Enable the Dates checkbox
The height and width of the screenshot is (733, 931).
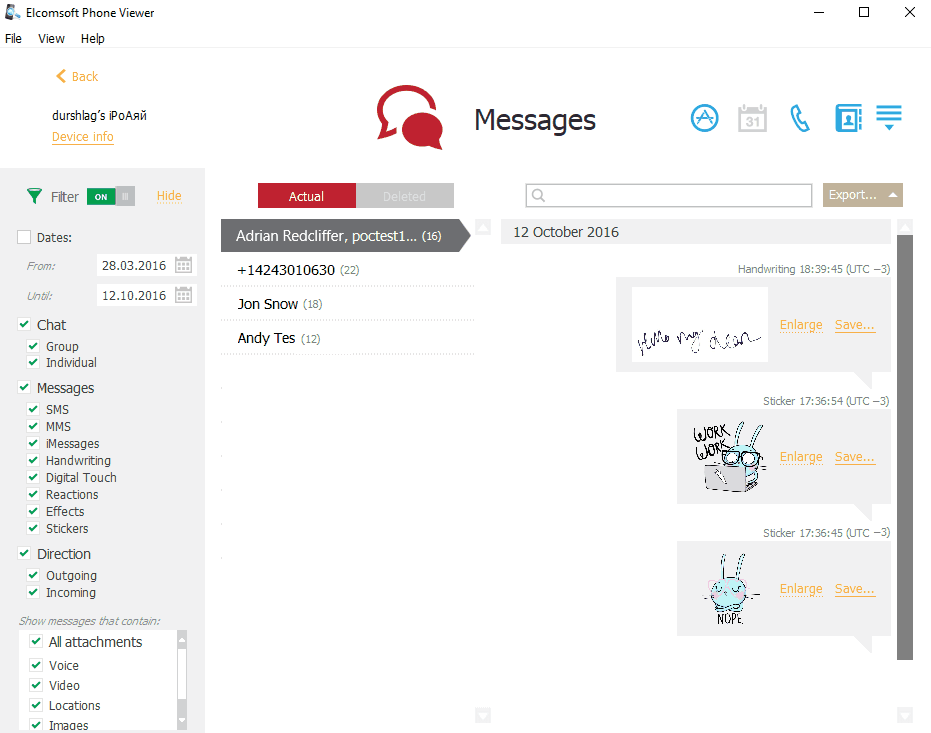click(24, 237)
